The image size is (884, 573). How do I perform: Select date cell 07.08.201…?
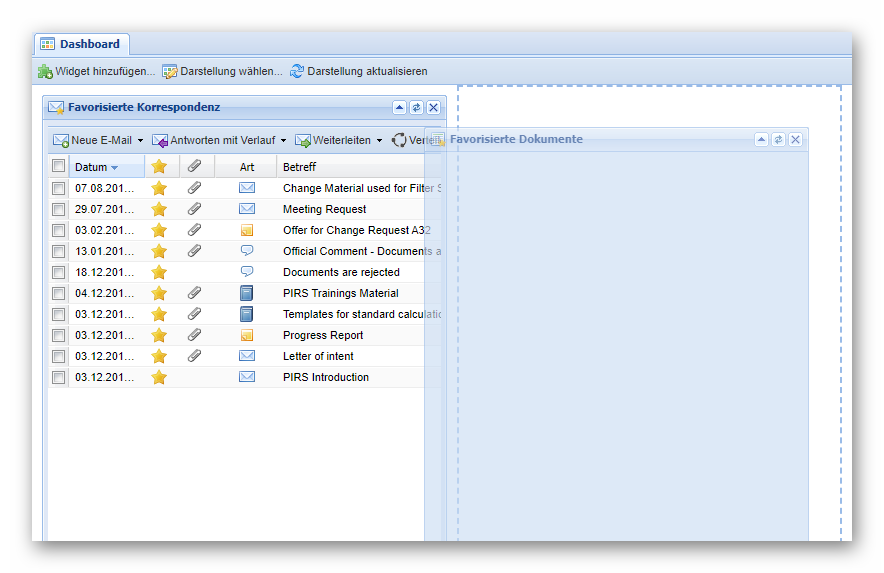(104, 188)
